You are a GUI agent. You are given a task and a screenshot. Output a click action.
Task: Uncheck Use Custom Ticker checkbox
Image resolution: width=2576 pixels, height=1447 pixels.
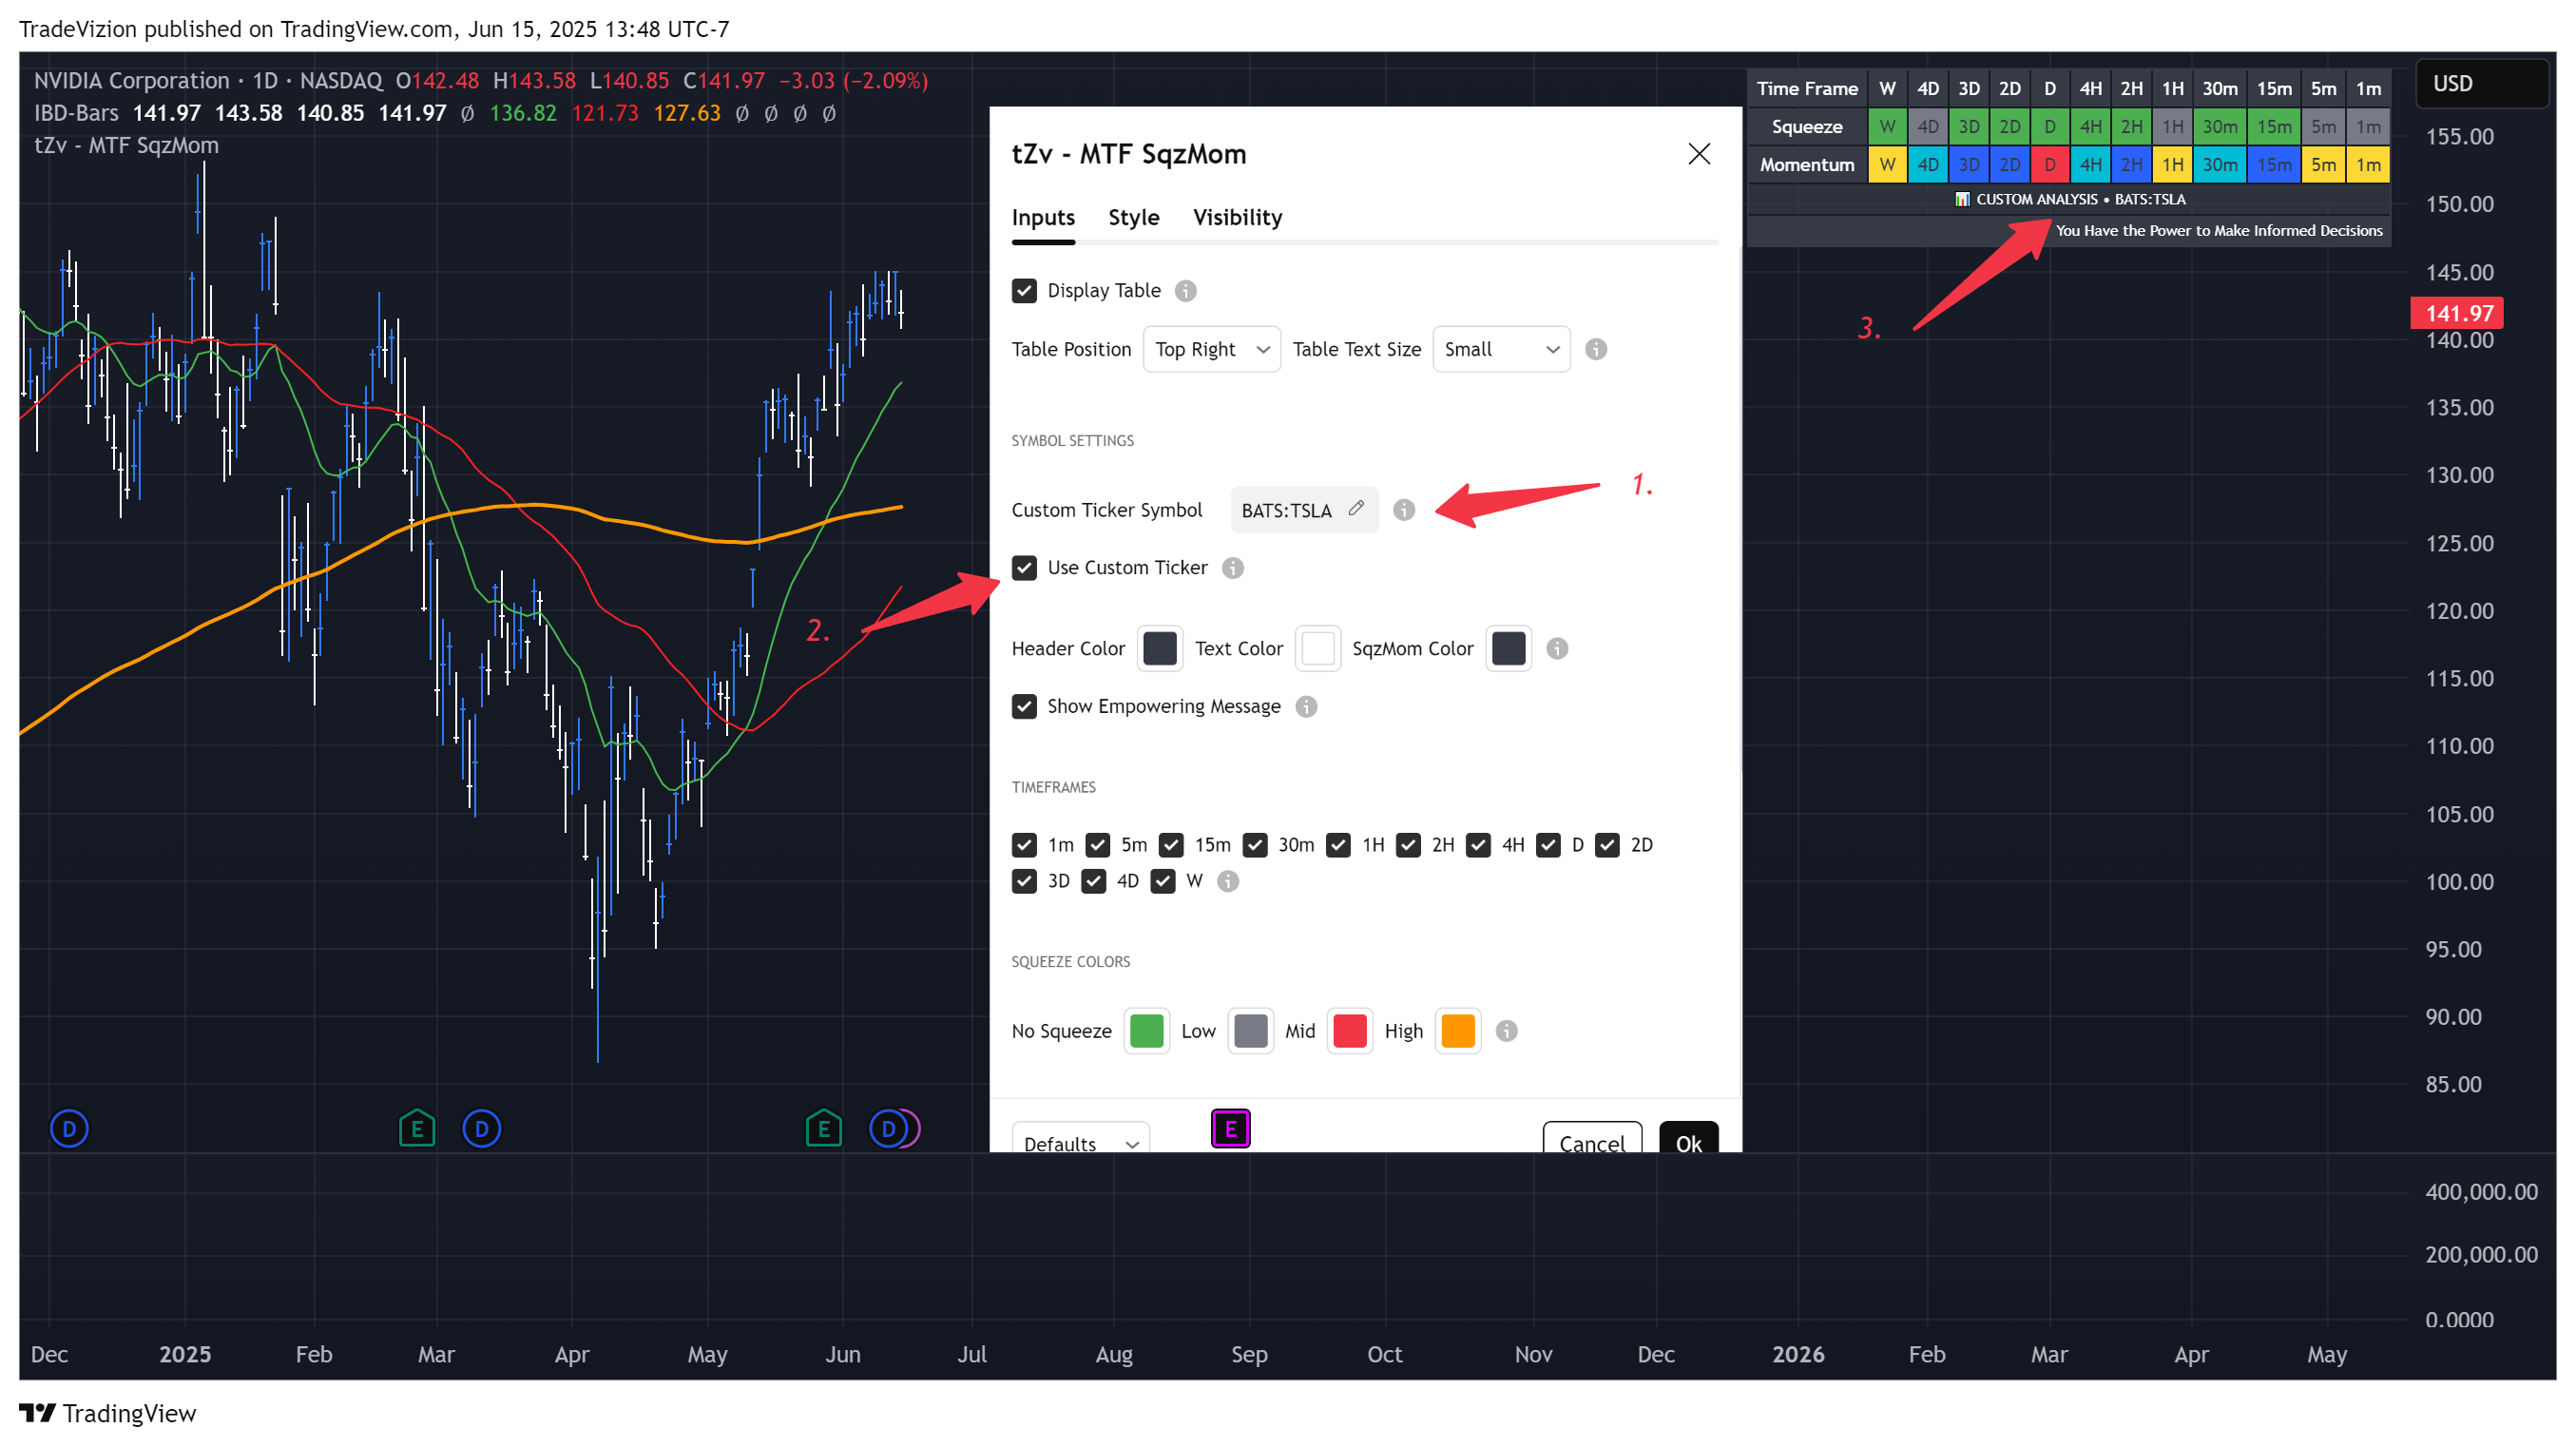coord(1024,568)
